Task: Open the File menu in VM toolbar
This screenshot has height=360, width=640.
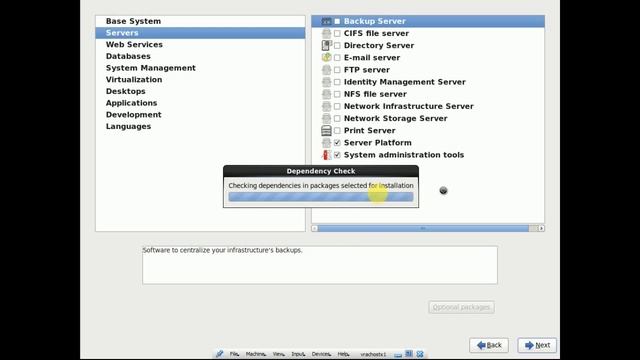Action: (234, 354)
